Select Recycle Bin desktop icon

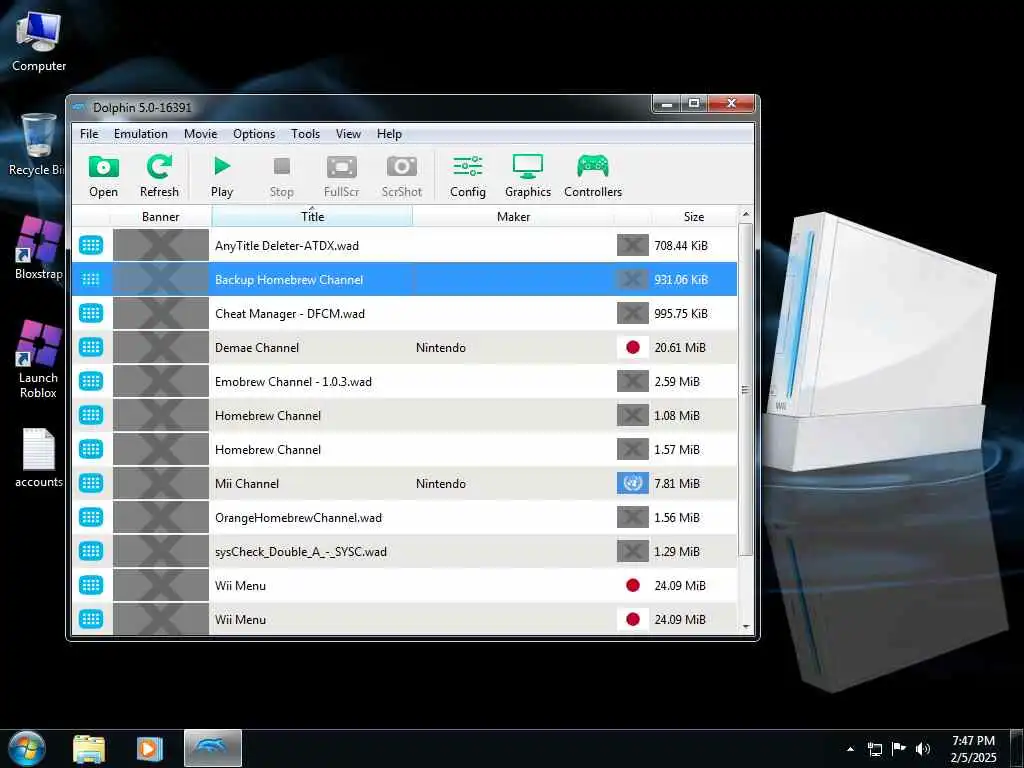click(x=37, y=145)
